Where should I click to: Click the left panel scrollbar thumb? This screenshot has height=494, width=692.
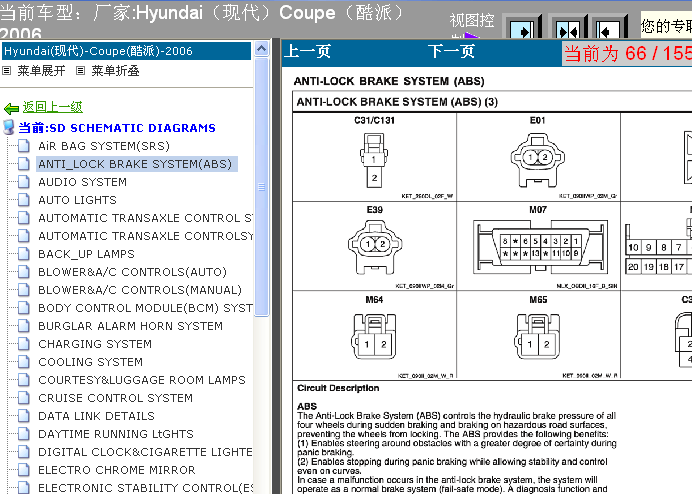click(262, 187)
